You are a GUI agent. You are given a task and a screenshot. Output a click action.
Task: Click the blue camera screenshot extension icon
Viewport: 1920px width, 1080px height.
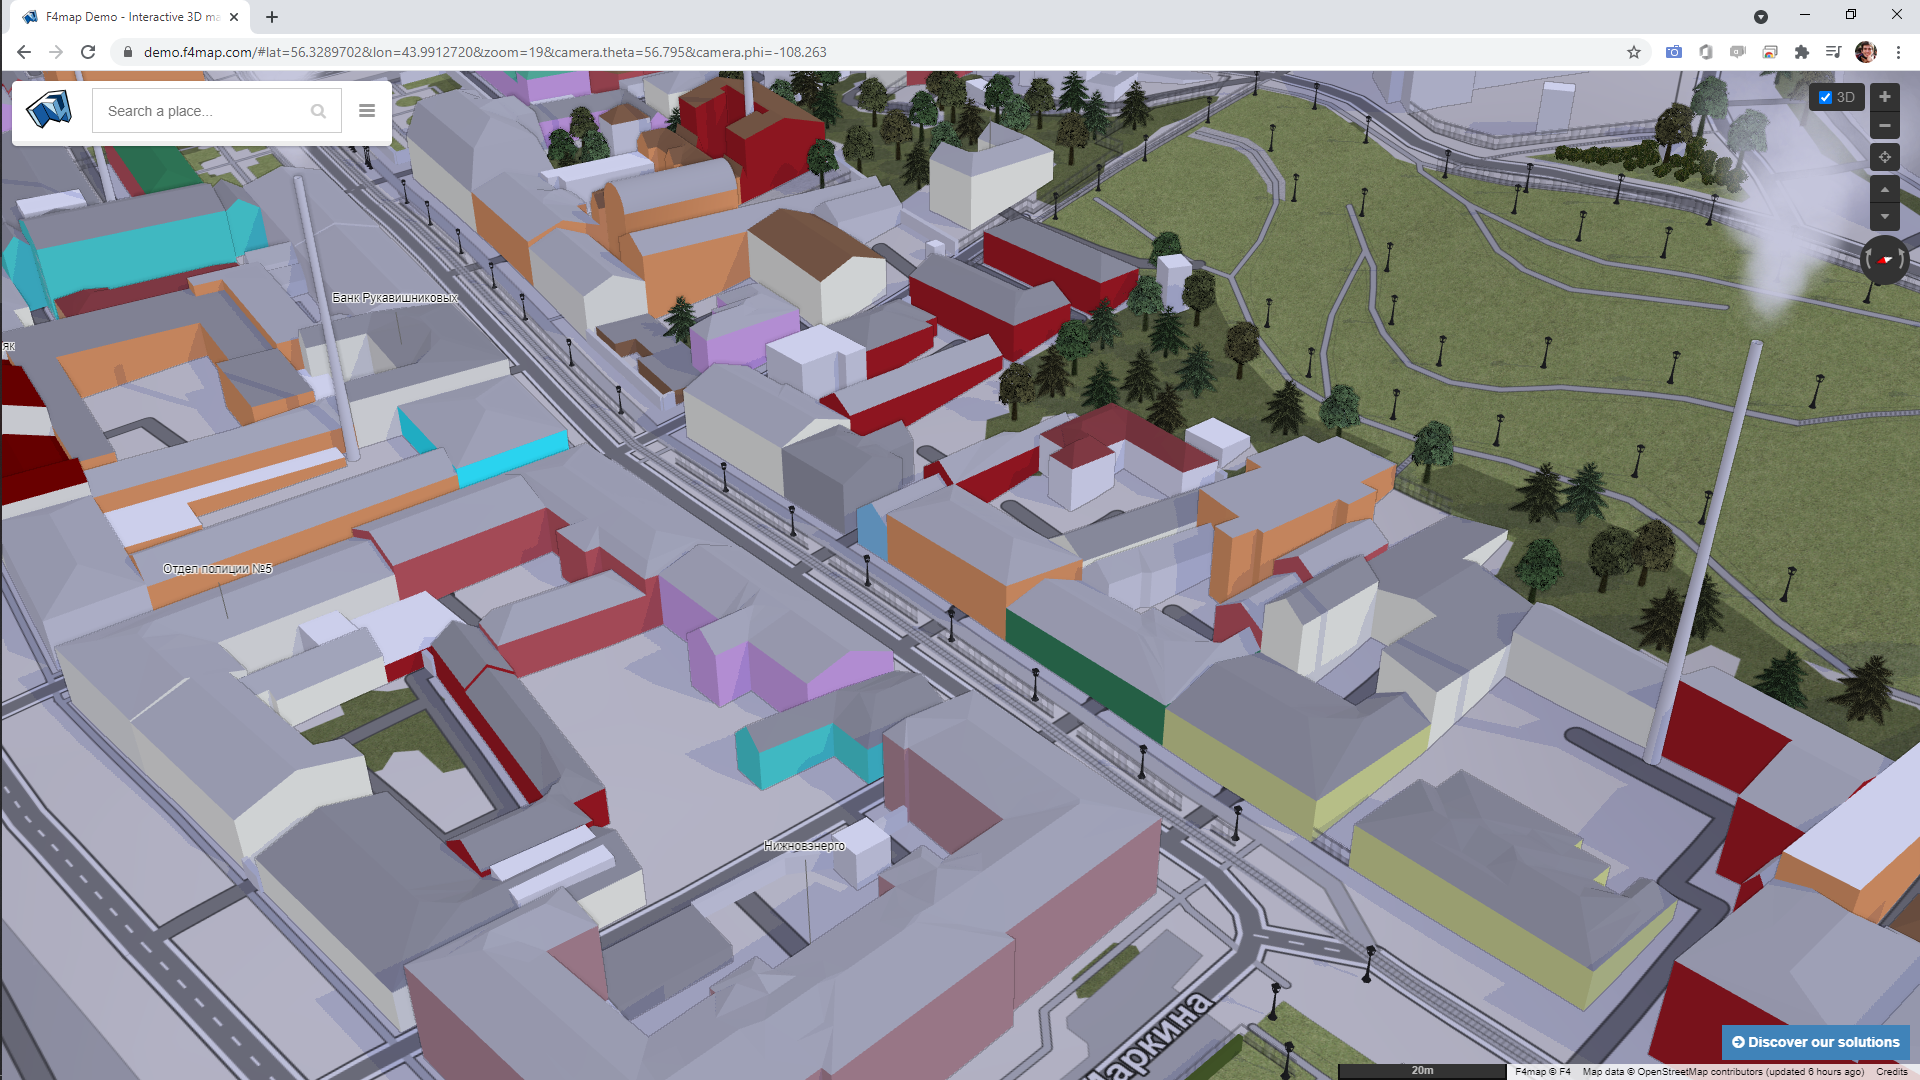tap(1674, 52)
